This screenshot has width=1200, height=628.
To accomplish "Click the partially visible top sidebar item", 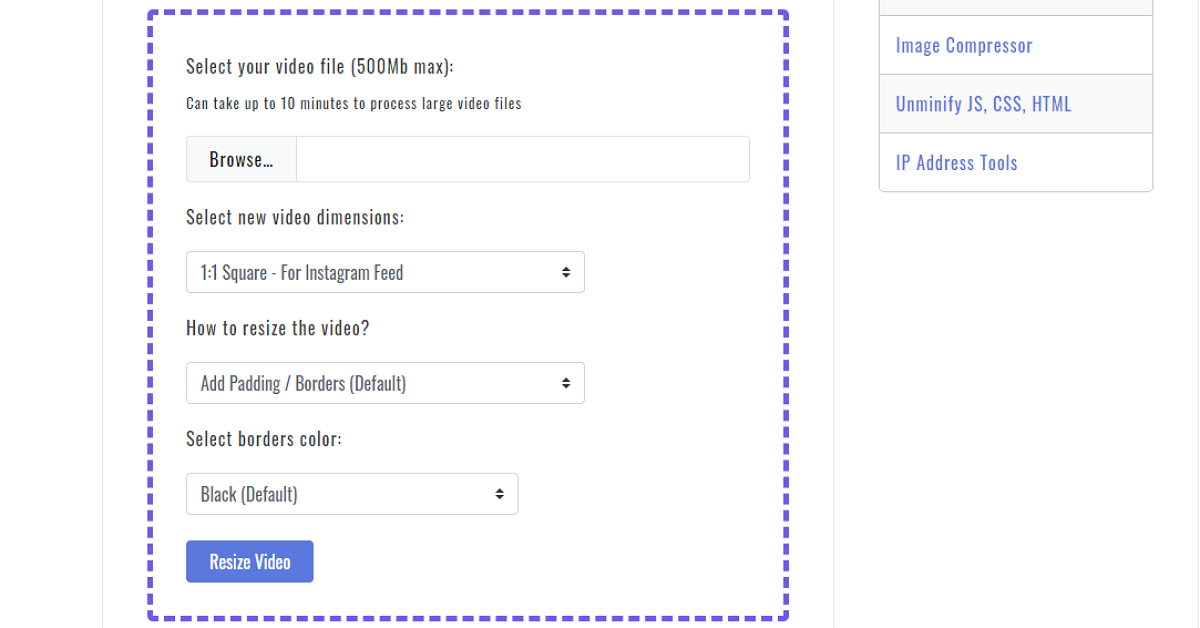I will pyautogui.click(x=1015, y=7).
